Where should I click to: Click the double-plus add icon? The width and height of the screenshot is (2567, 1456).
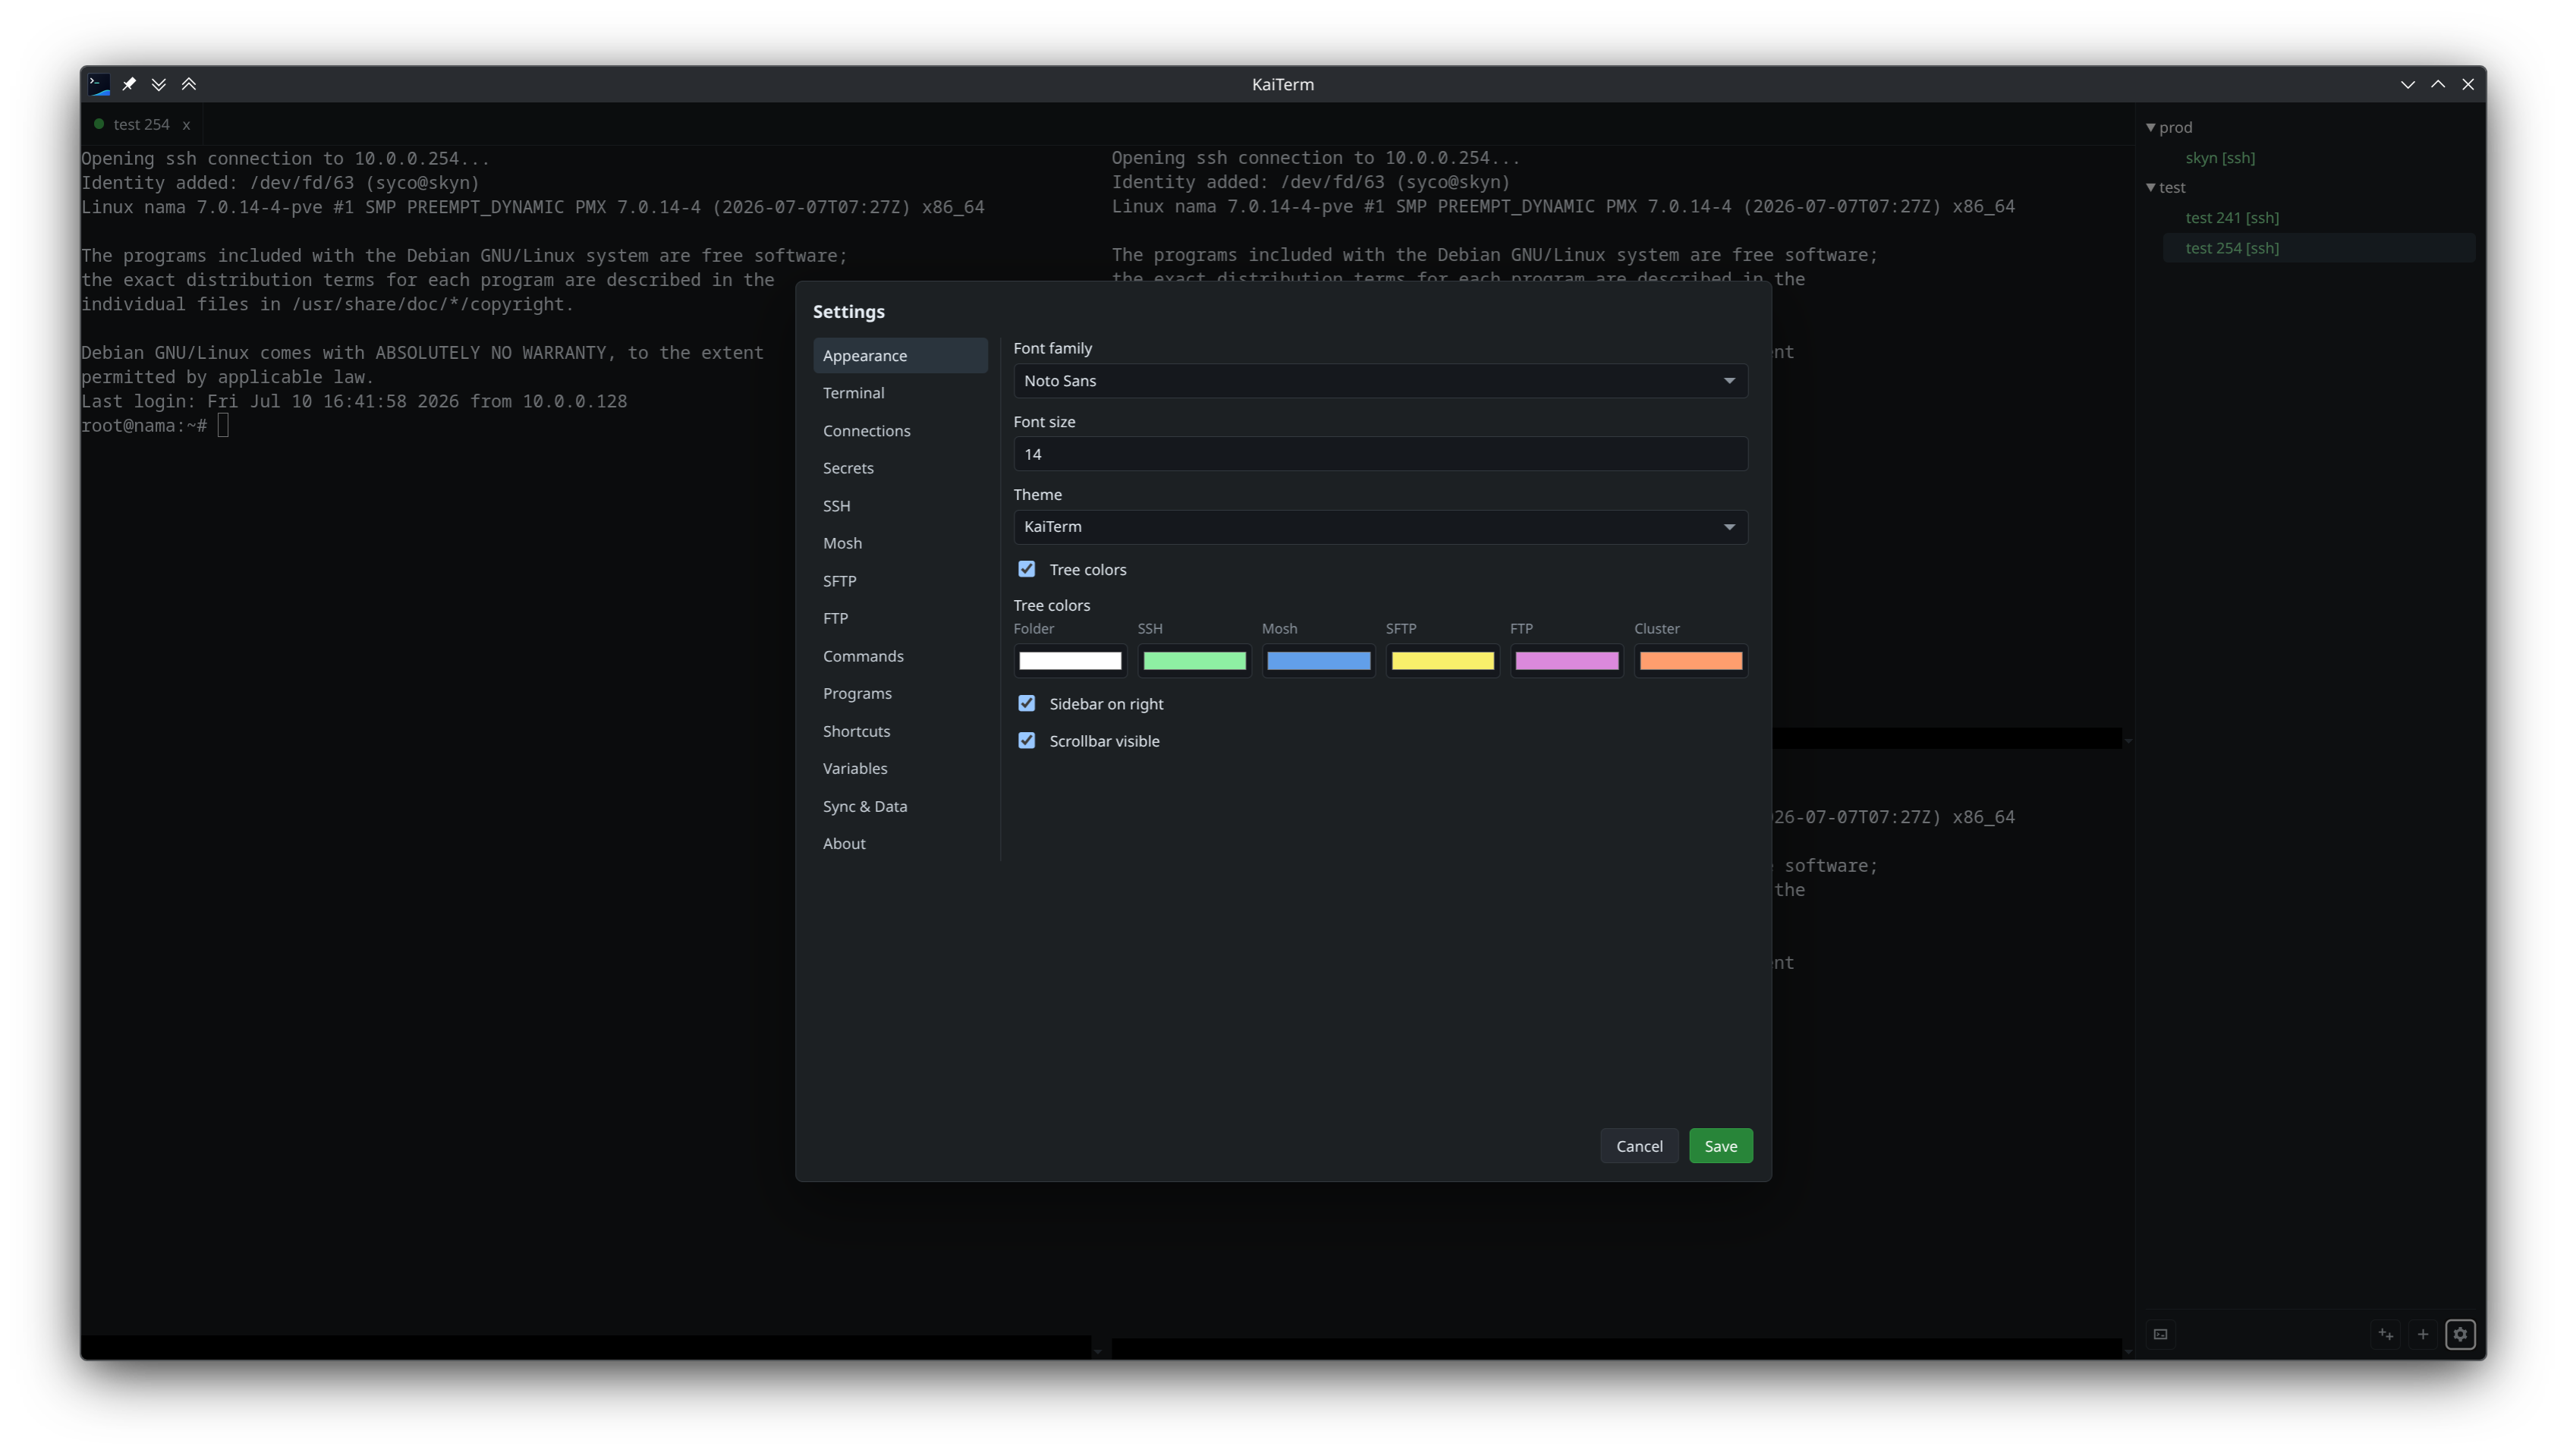(2386, 1334)
